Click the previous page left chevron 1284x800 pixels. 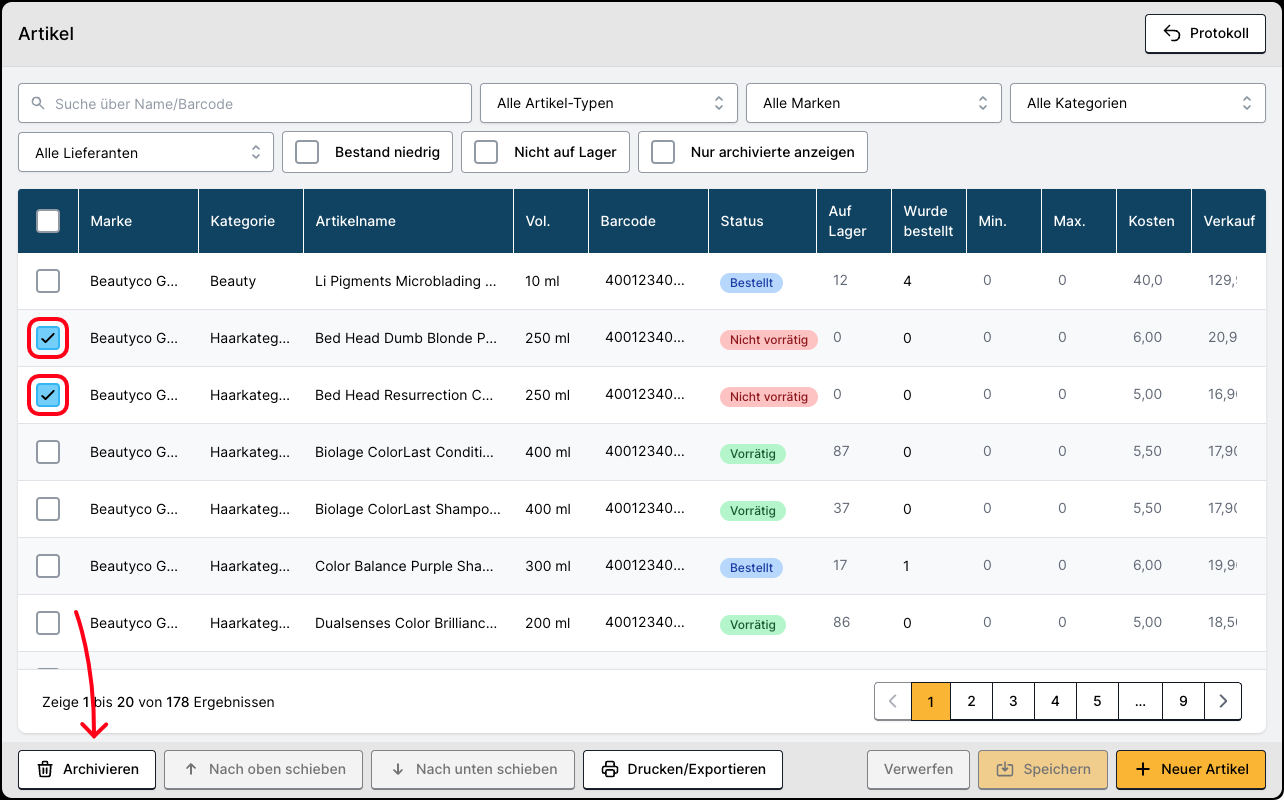pyautogui.click(x=893, y=702)
